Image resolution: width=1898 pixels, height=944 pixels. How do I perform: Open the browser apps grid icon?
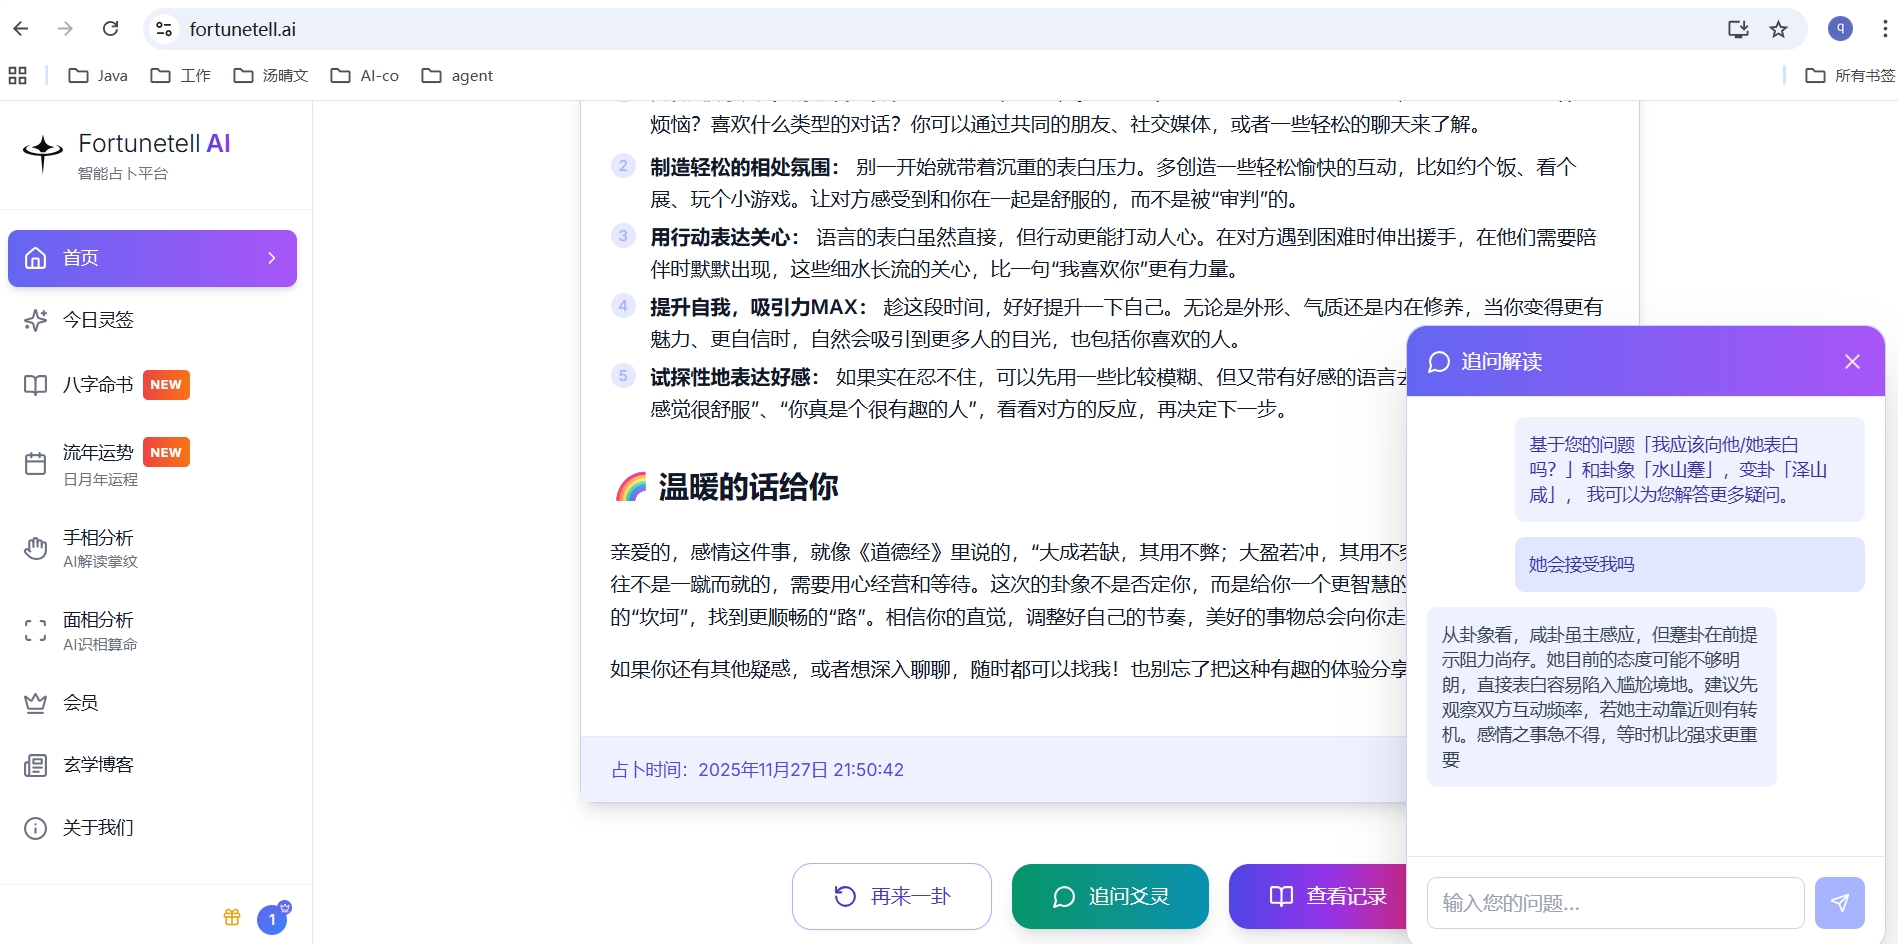pos(17,75)
